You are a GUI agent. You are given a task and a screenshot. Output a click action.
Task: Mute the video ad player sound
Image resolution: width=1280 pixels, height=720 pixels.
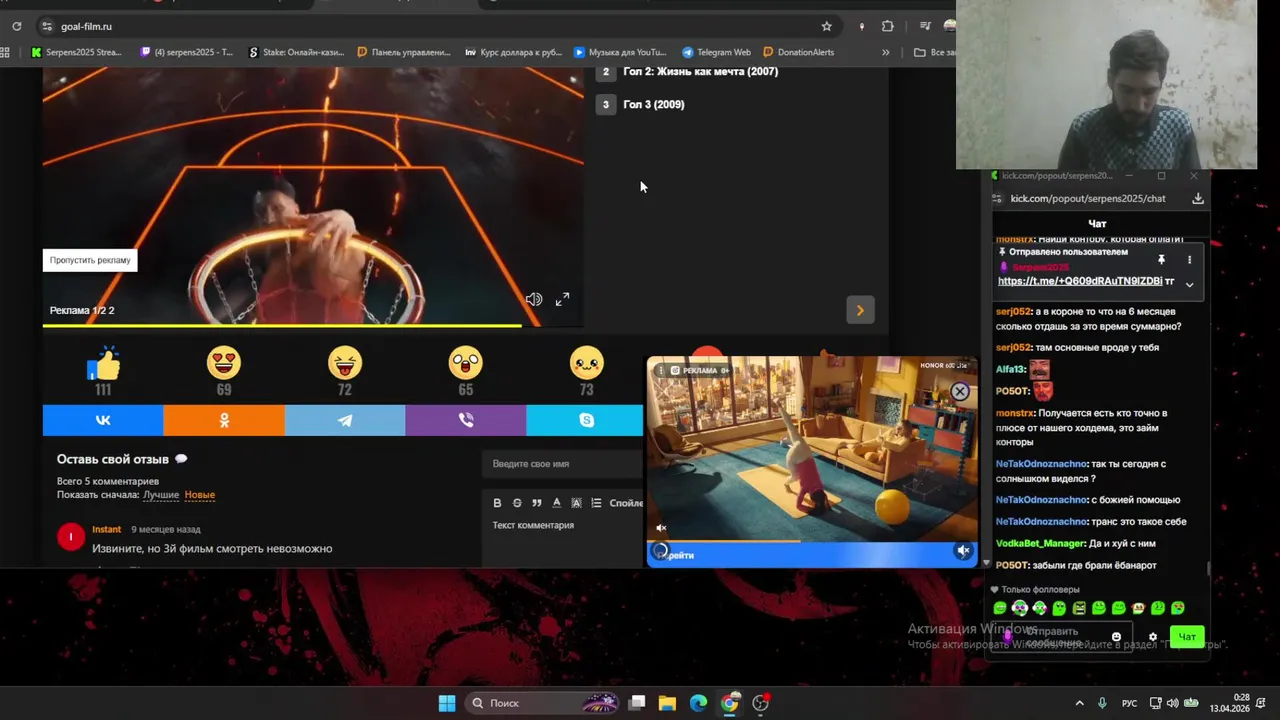534,300
